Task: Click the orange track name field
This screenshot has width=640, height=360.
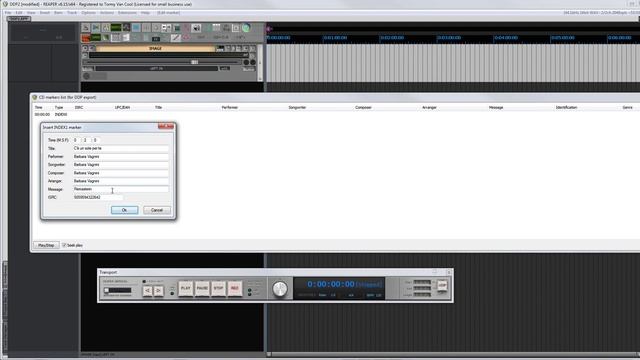Action: [155, 49]
